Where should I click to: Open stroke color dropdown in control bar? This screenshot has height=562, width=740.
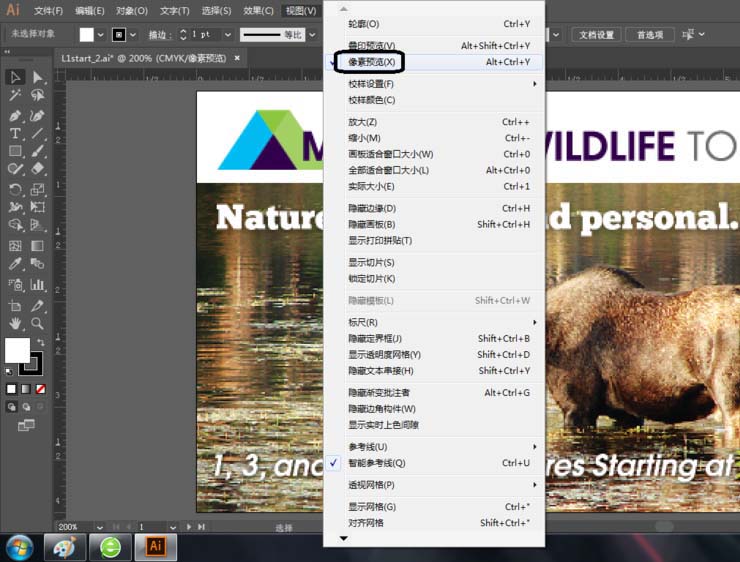[x=133, y=34]
